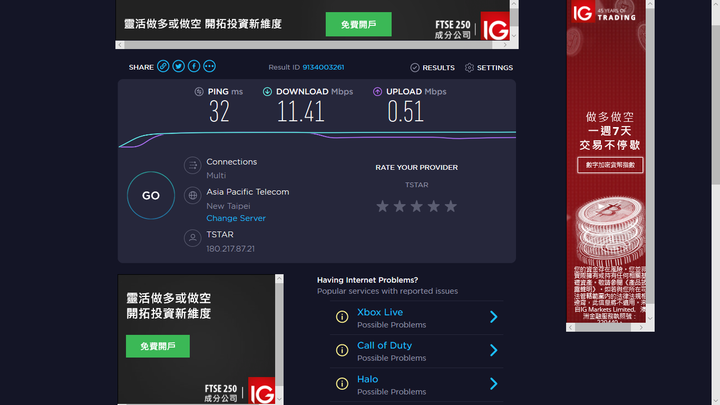Click the RATE YOUR PROVIDER heading
The image size is (720, 405).
pos(416,168)
